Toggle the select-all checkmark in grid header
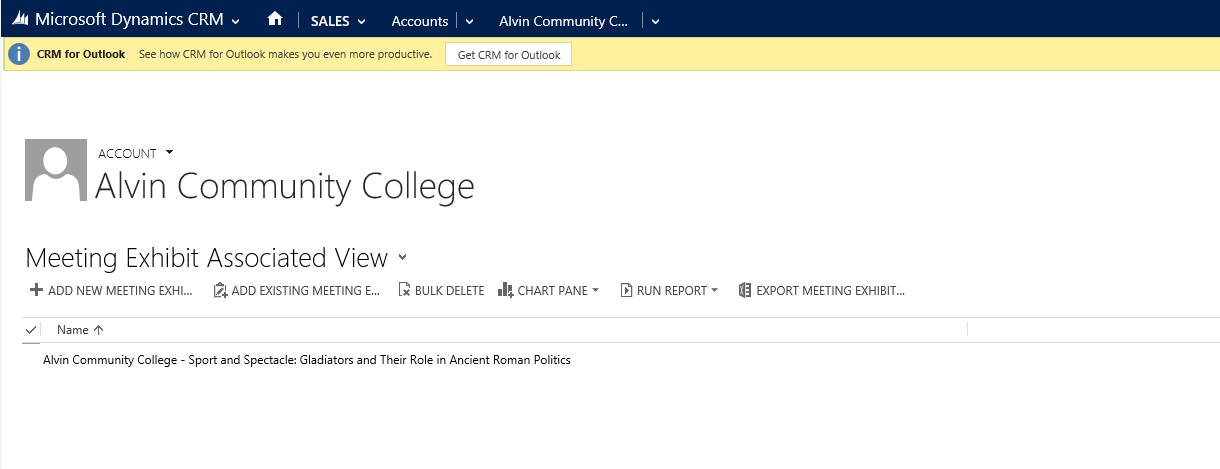This screenshot has height=469, width=1220. pos(31,329)
